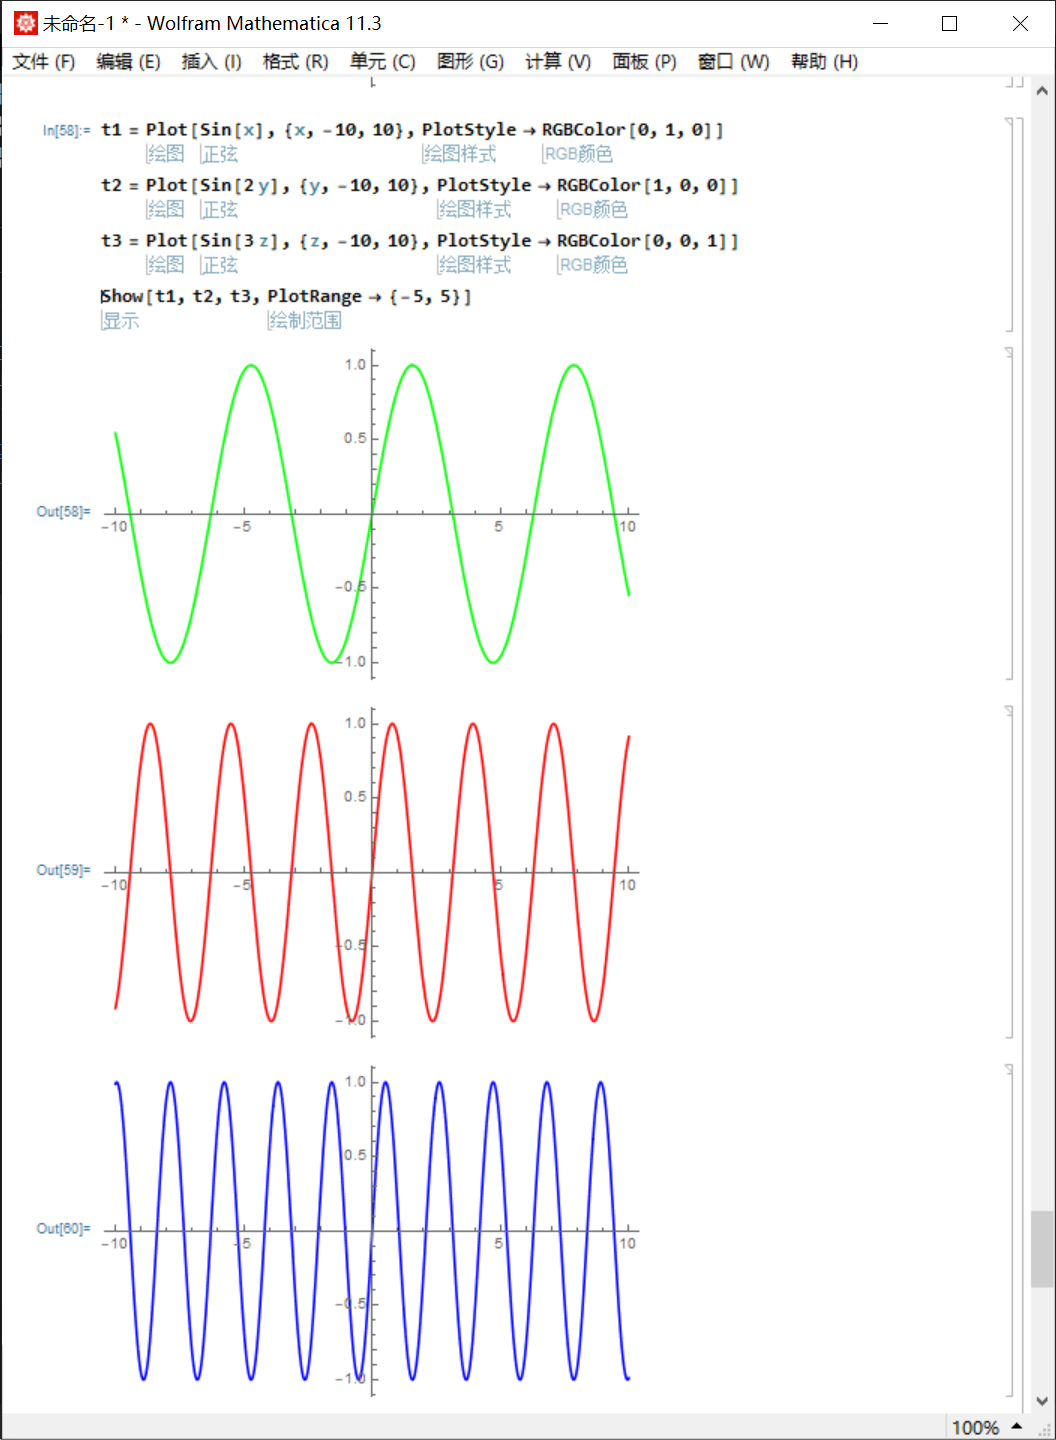This screenshot has height=1440, width=1056.
Task: Click the 显示 annotation under the Show command
Action: point(120,321)
